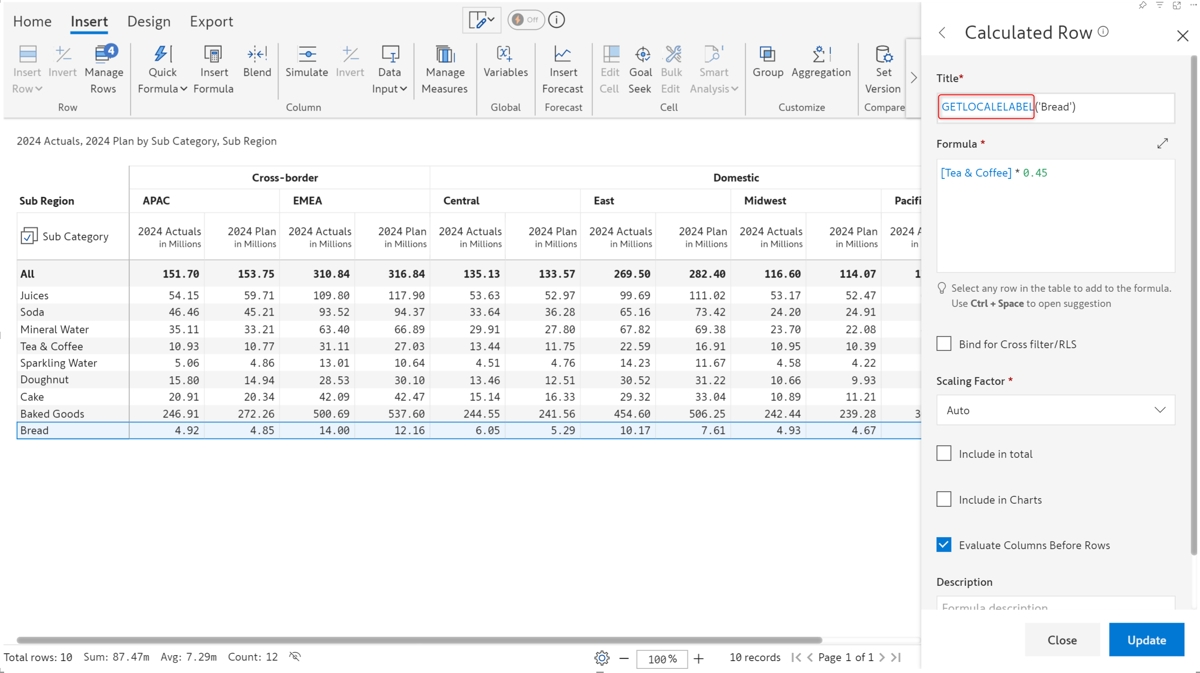Viewport: 1200px width, 673px height.
Task: Uncheck Evaluate Columns Before Rows
Action: [x=944, y=545]
